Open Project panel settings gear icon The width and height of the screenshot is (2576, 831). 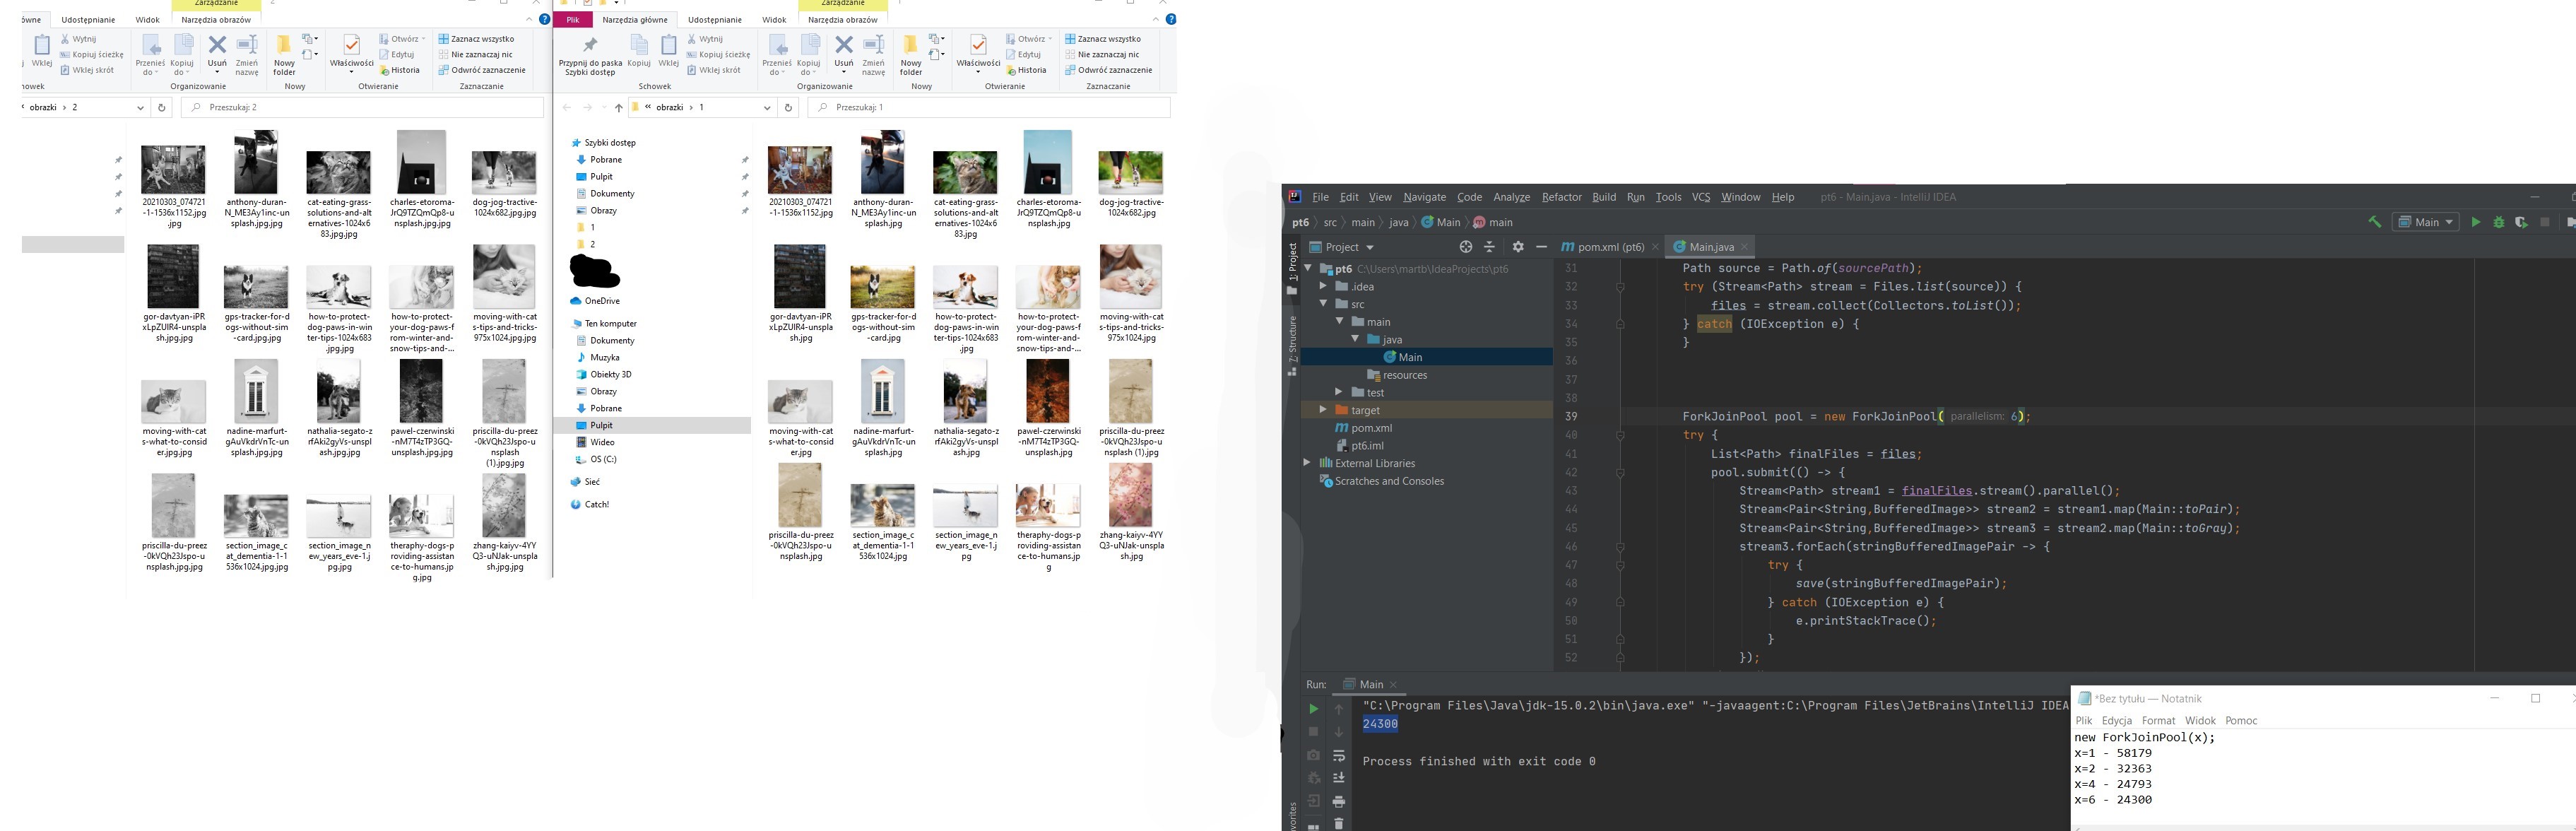[x=1519, y=247]
